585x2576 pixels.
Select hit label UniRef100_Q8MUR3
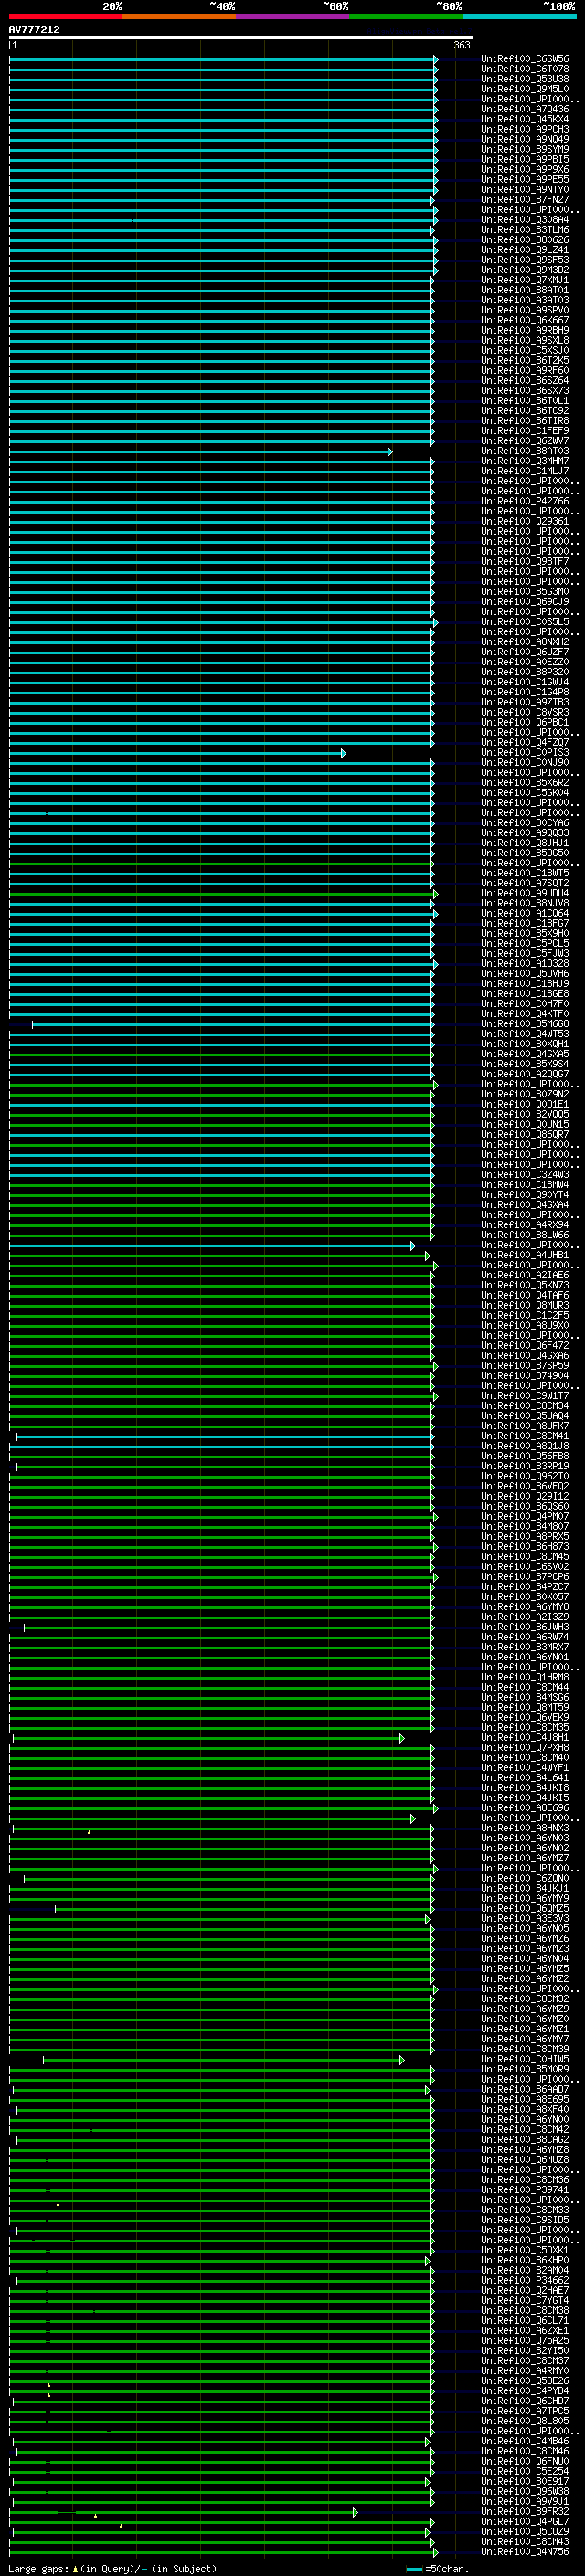point(525,1305)
